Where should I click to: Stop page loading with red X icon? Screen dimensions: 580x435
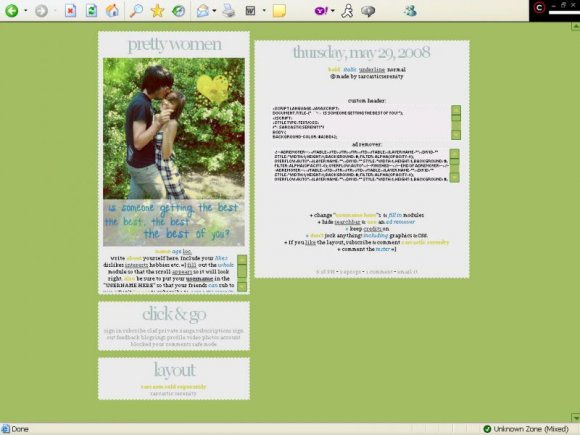(x=70, y=11)
